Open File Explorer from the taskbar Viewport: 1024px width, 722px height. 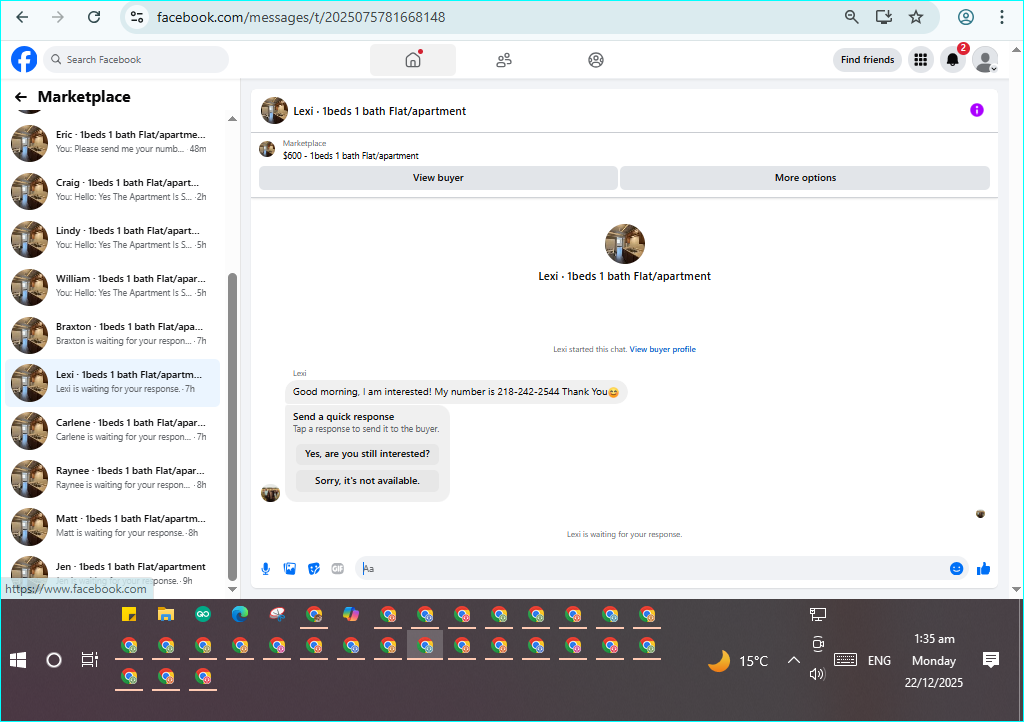click(166, 614)
